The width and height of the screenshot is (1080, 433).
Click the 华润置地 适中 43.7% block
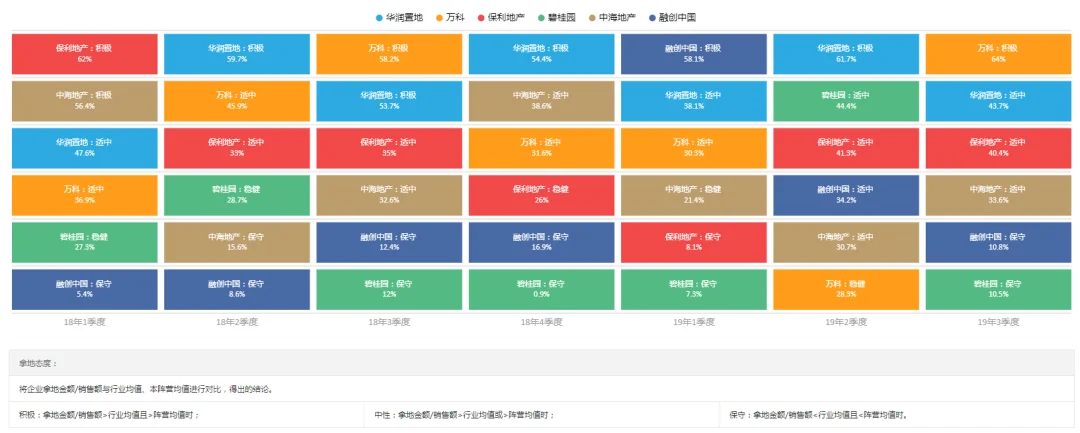coord(998,101)
